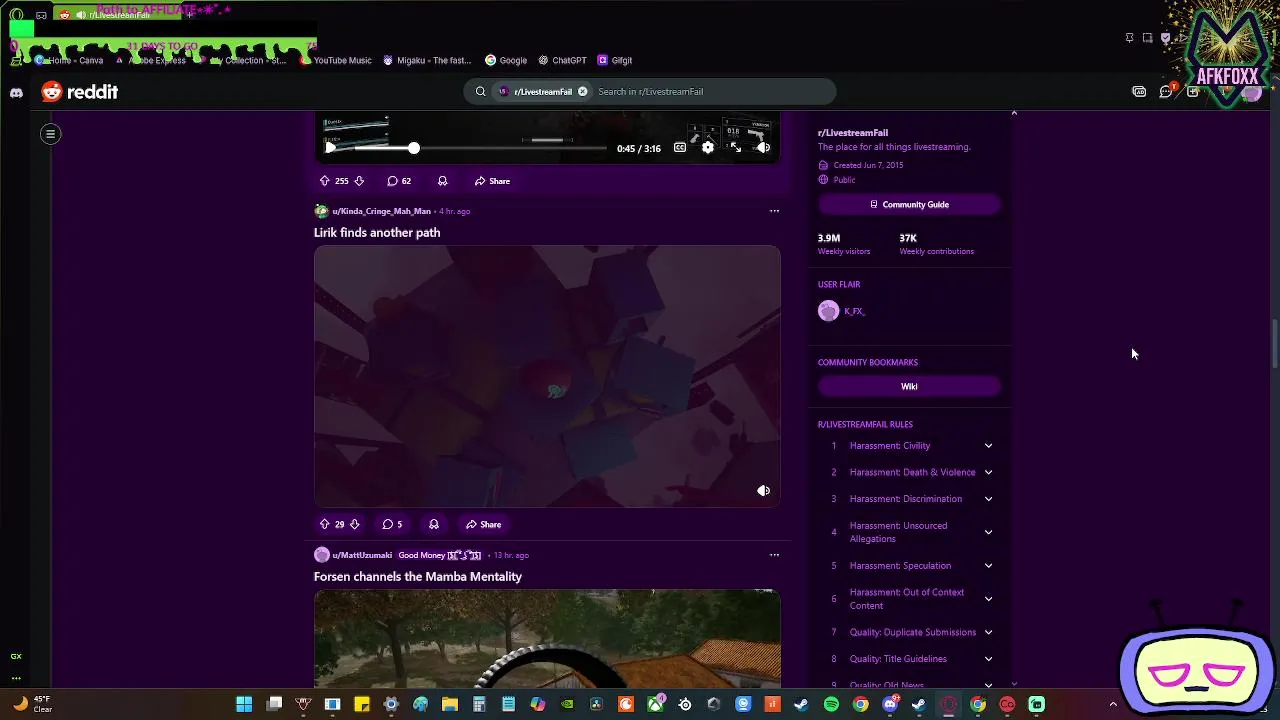Viewport: 1280px width, 720px height.
Task: Seek using the video progress slider handle
Action: coord(414,148)
